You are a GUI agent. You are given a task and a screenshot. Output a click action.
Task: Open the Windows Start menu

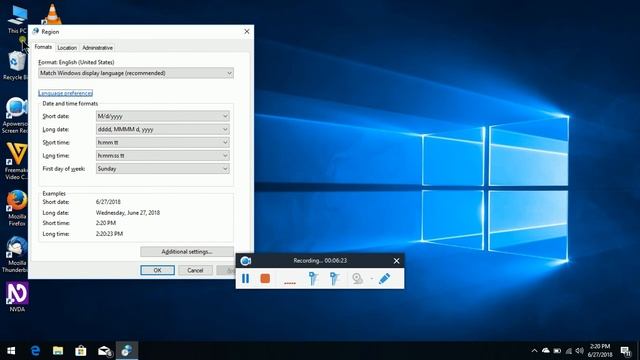(x=11, y=351)
